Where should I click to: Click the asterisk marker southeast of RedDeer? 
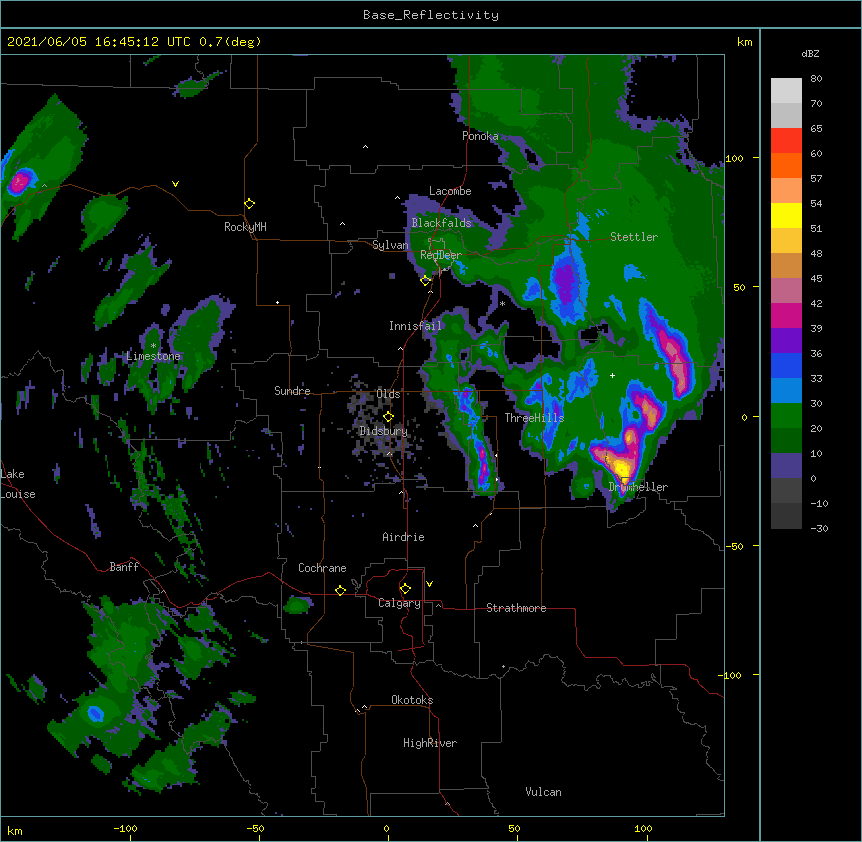[x=502, y=303]
